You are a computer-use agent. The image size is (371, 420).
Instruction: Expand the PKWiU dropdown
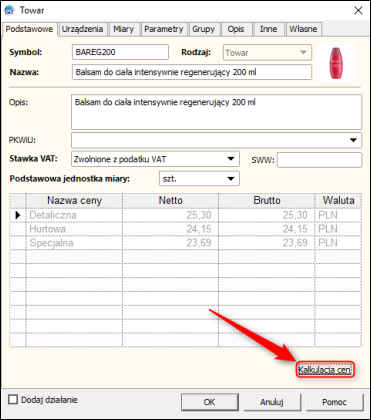coord(353,140)
